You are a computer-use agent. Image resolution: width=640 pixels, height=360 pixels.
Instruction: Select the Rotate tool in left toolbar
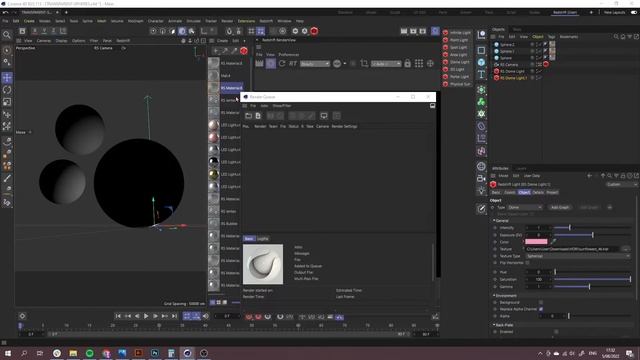tap(7, 90)
